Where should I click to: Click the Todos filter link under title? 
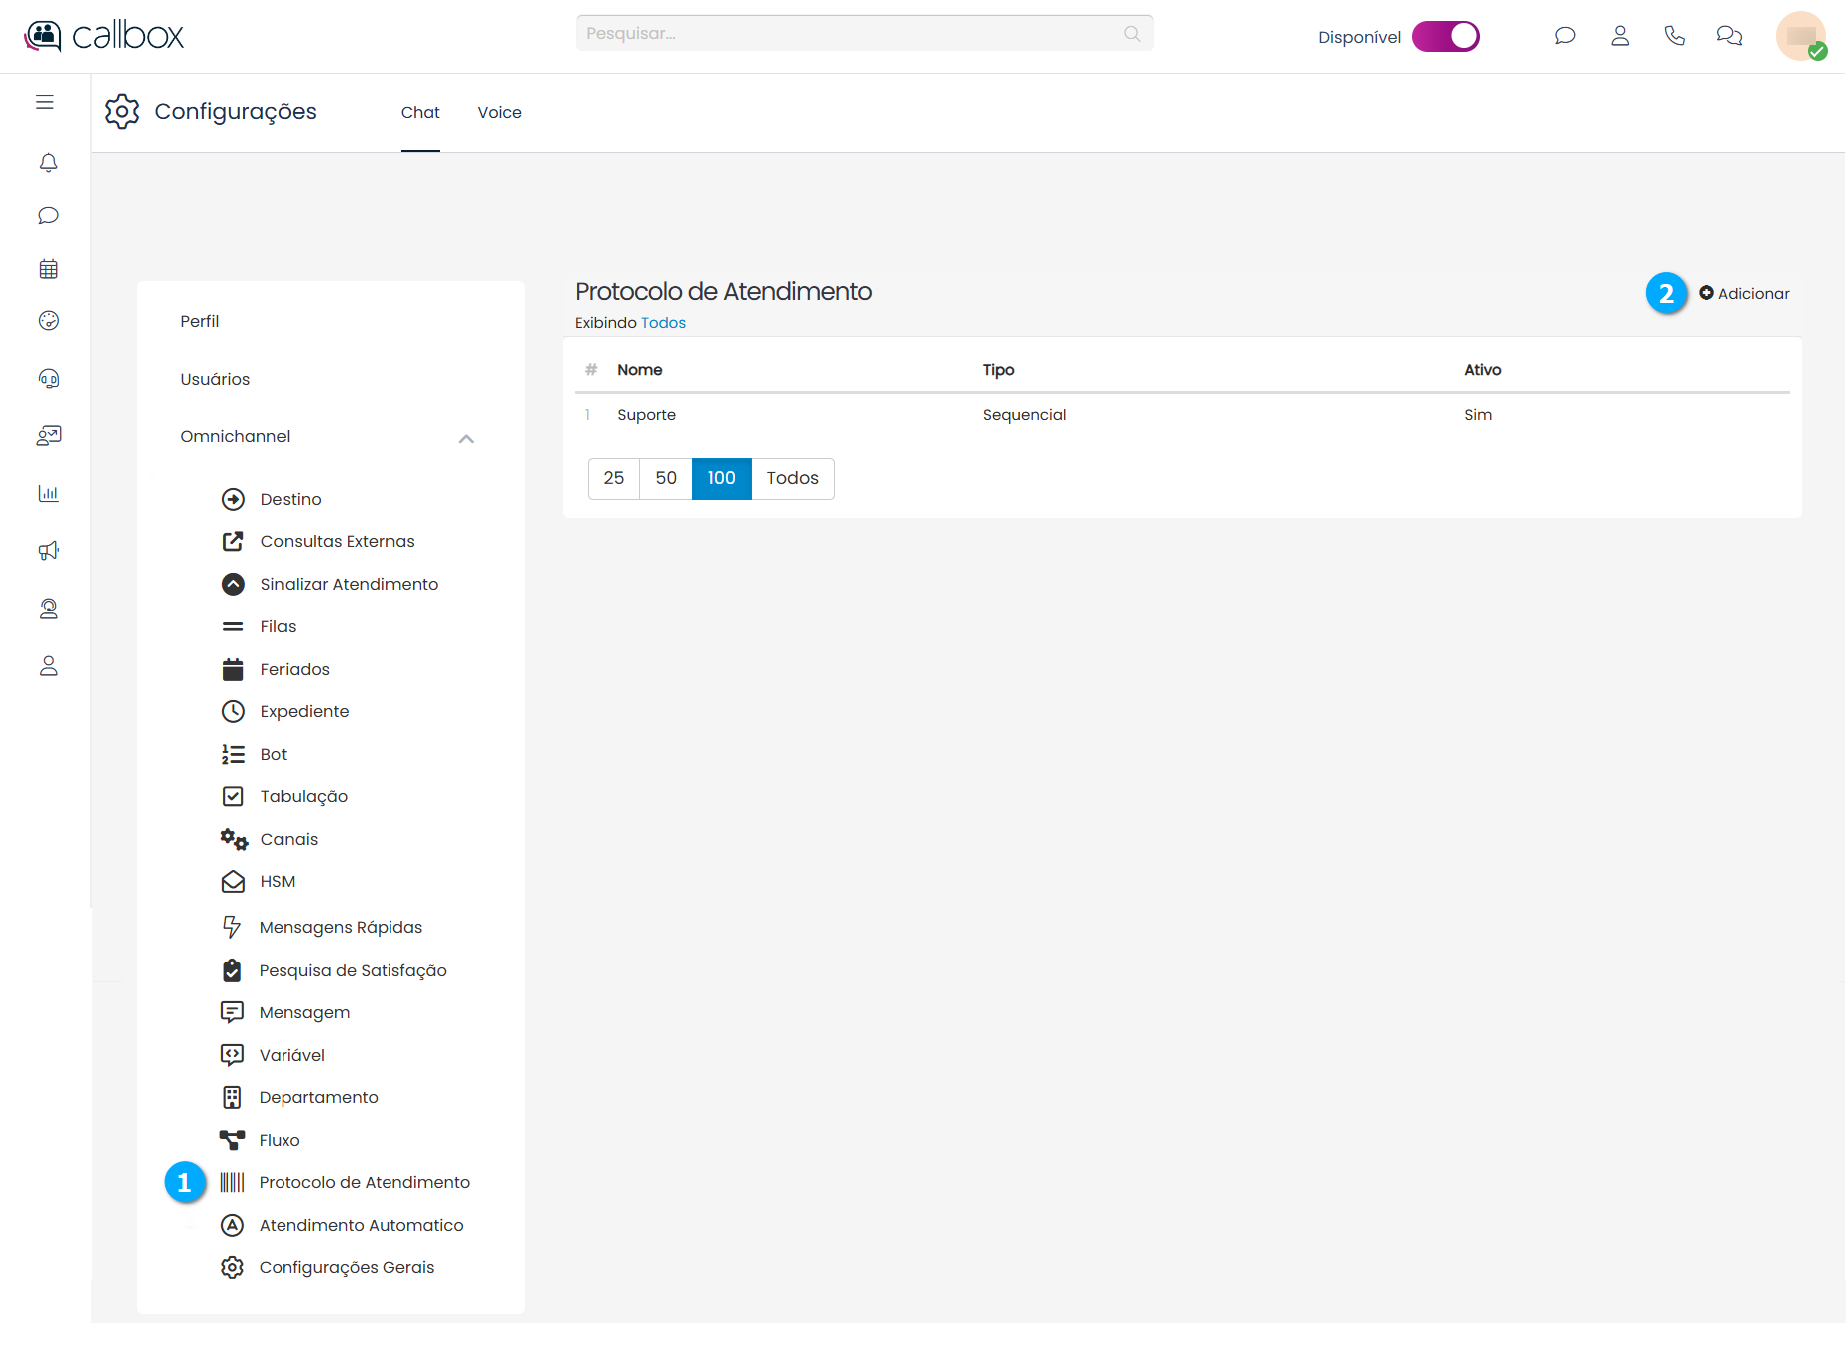(x=663, y=323)
